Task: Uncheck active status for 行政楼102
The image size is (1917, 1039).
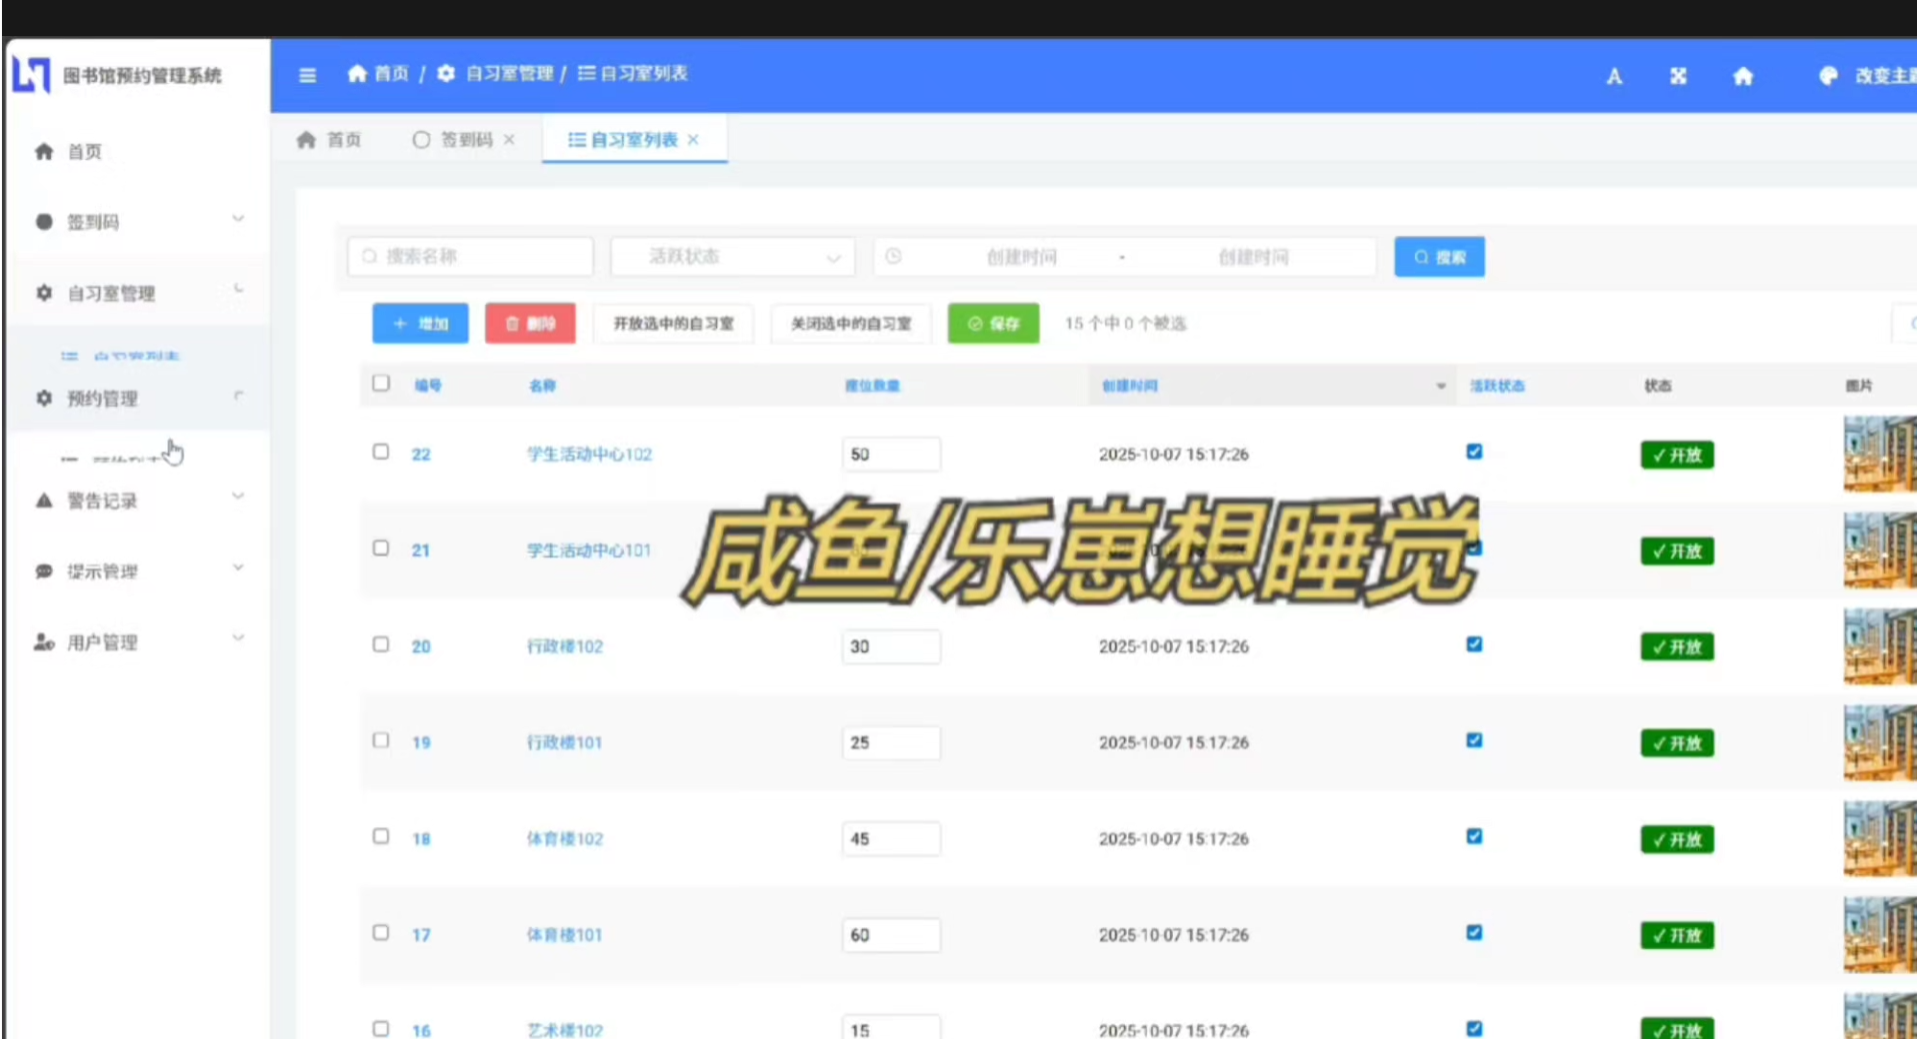Action: pos(1474,645)
